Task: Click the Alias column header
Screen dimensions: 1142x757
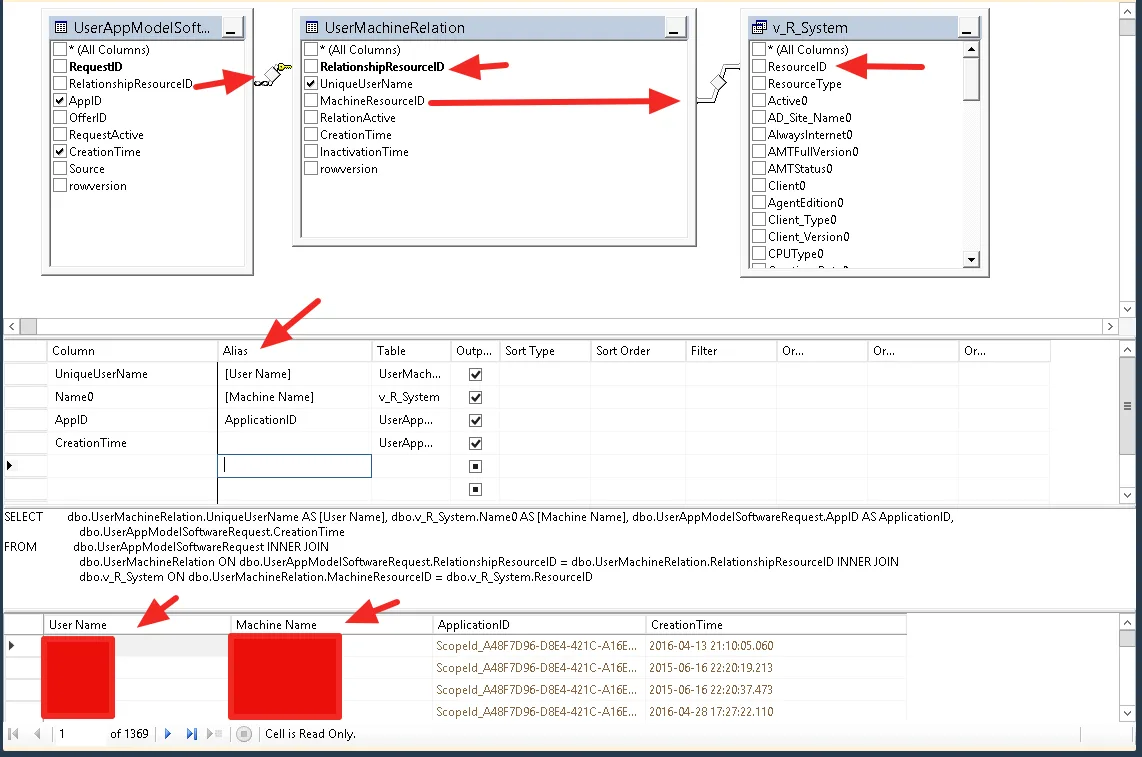Action: 295,350
